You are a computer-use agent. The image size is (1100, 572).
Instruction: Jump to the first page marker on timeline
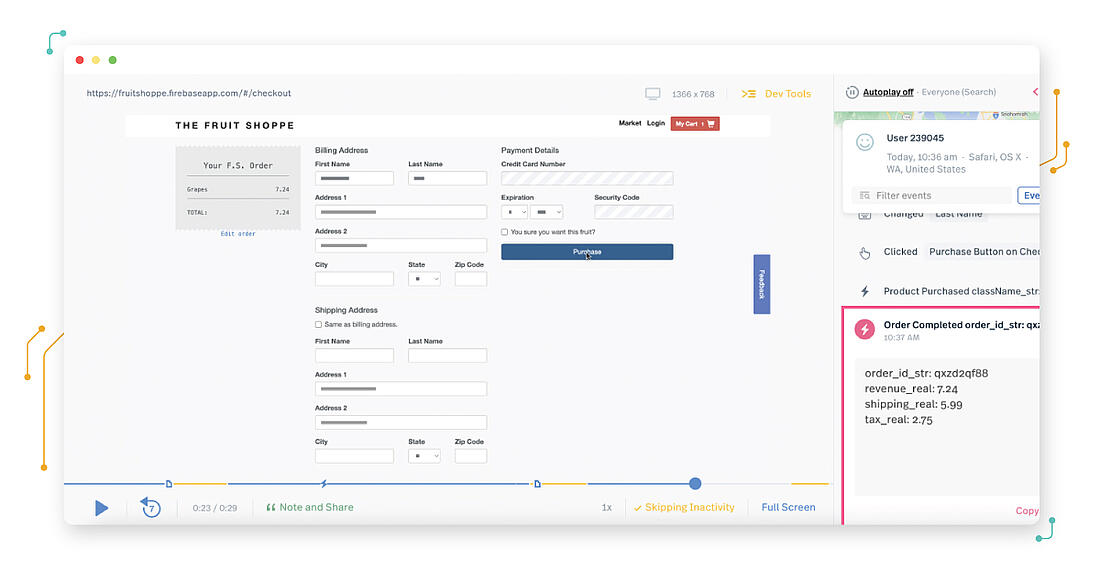click(168, 484)
